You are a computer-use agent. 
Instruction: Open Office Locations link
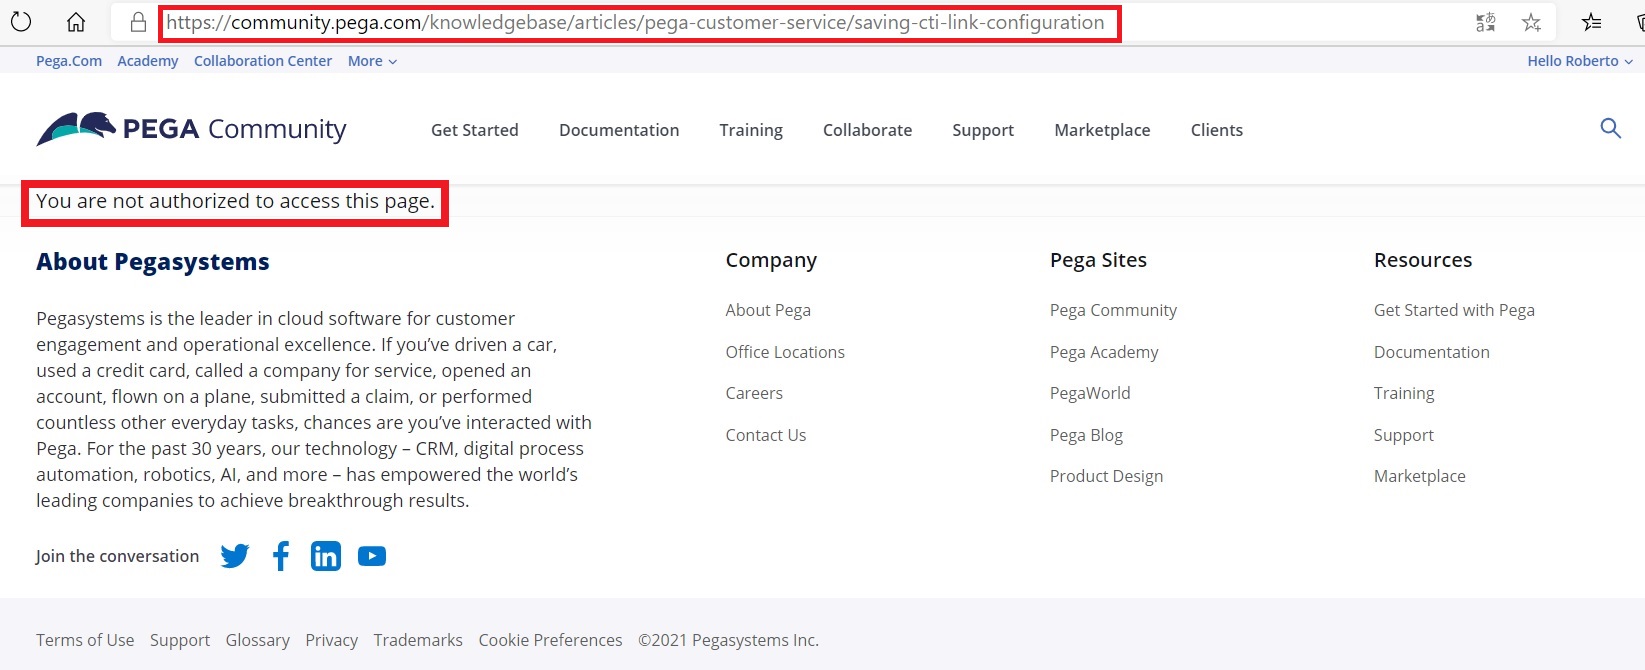[785, 352]
